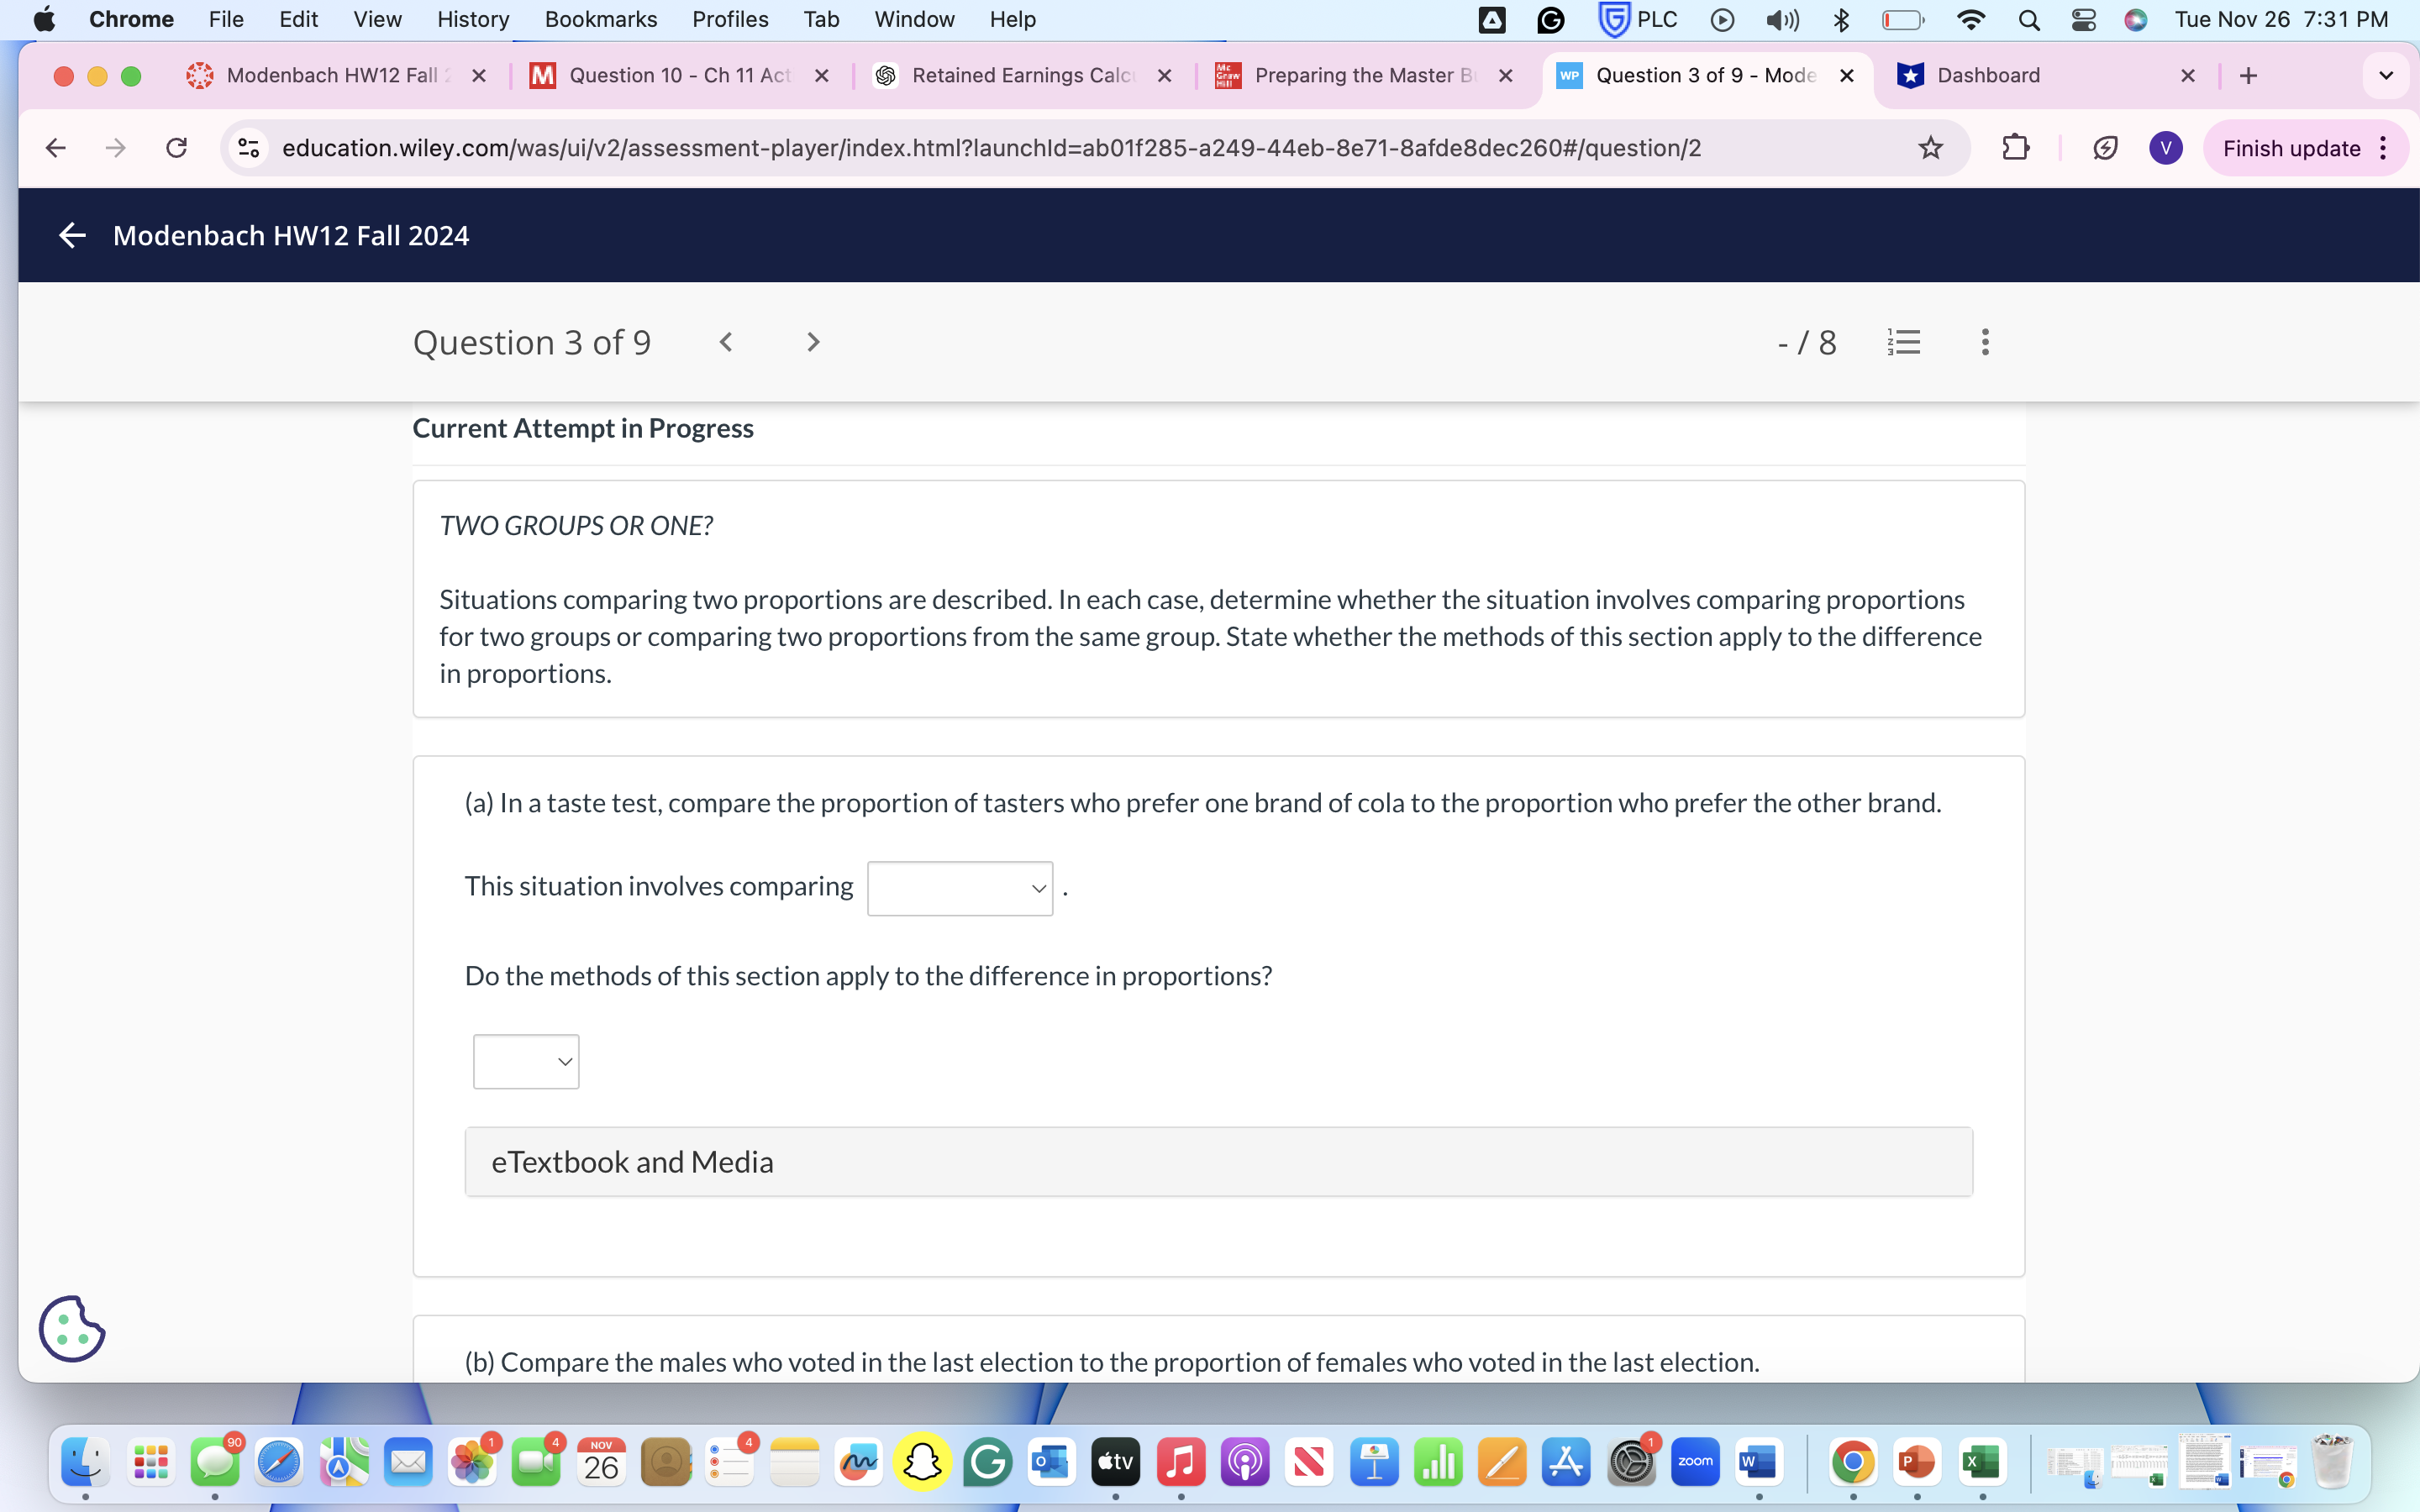Reload the current page
Screen dimensions: 2420x1512
176,147
